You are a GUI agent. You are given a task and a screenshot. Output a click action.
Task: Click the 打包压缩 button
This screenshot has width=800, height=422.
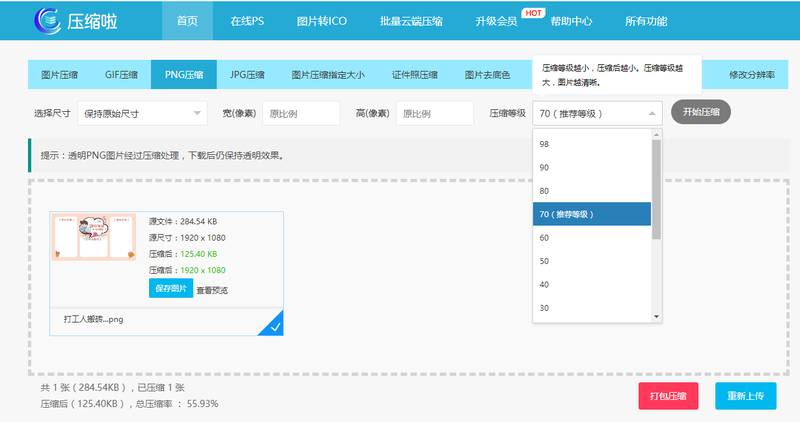tap(668, 396)
